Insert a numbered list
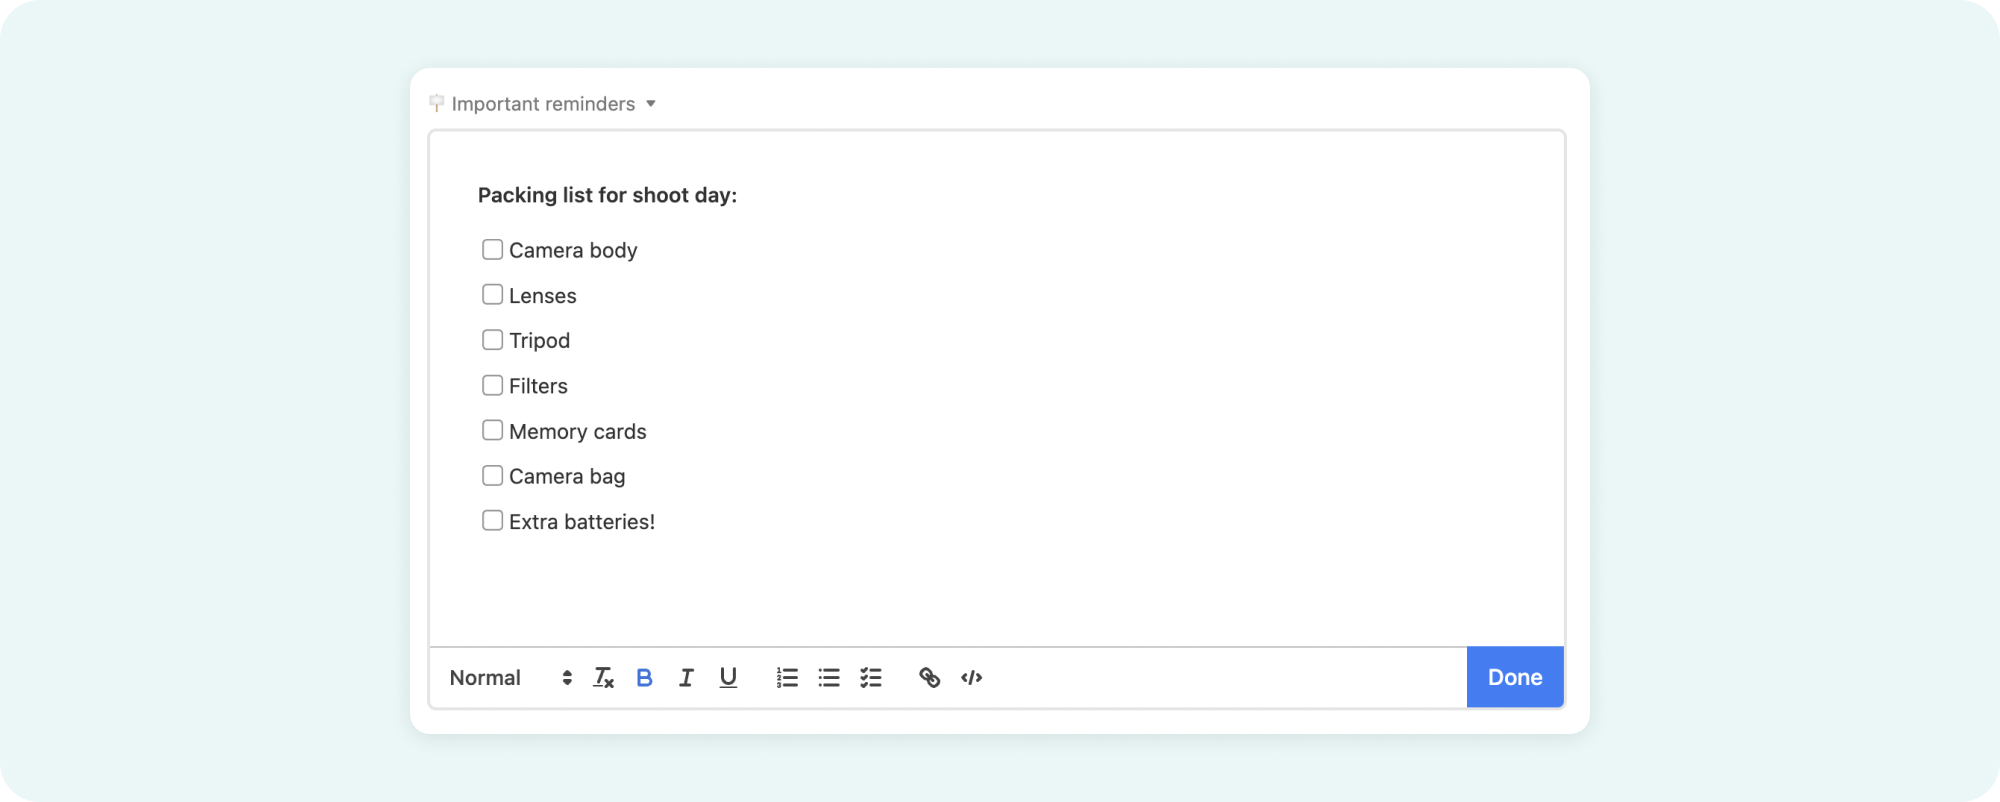The width and height of the screenshot is (2000, 802). (x=787, y=677)
